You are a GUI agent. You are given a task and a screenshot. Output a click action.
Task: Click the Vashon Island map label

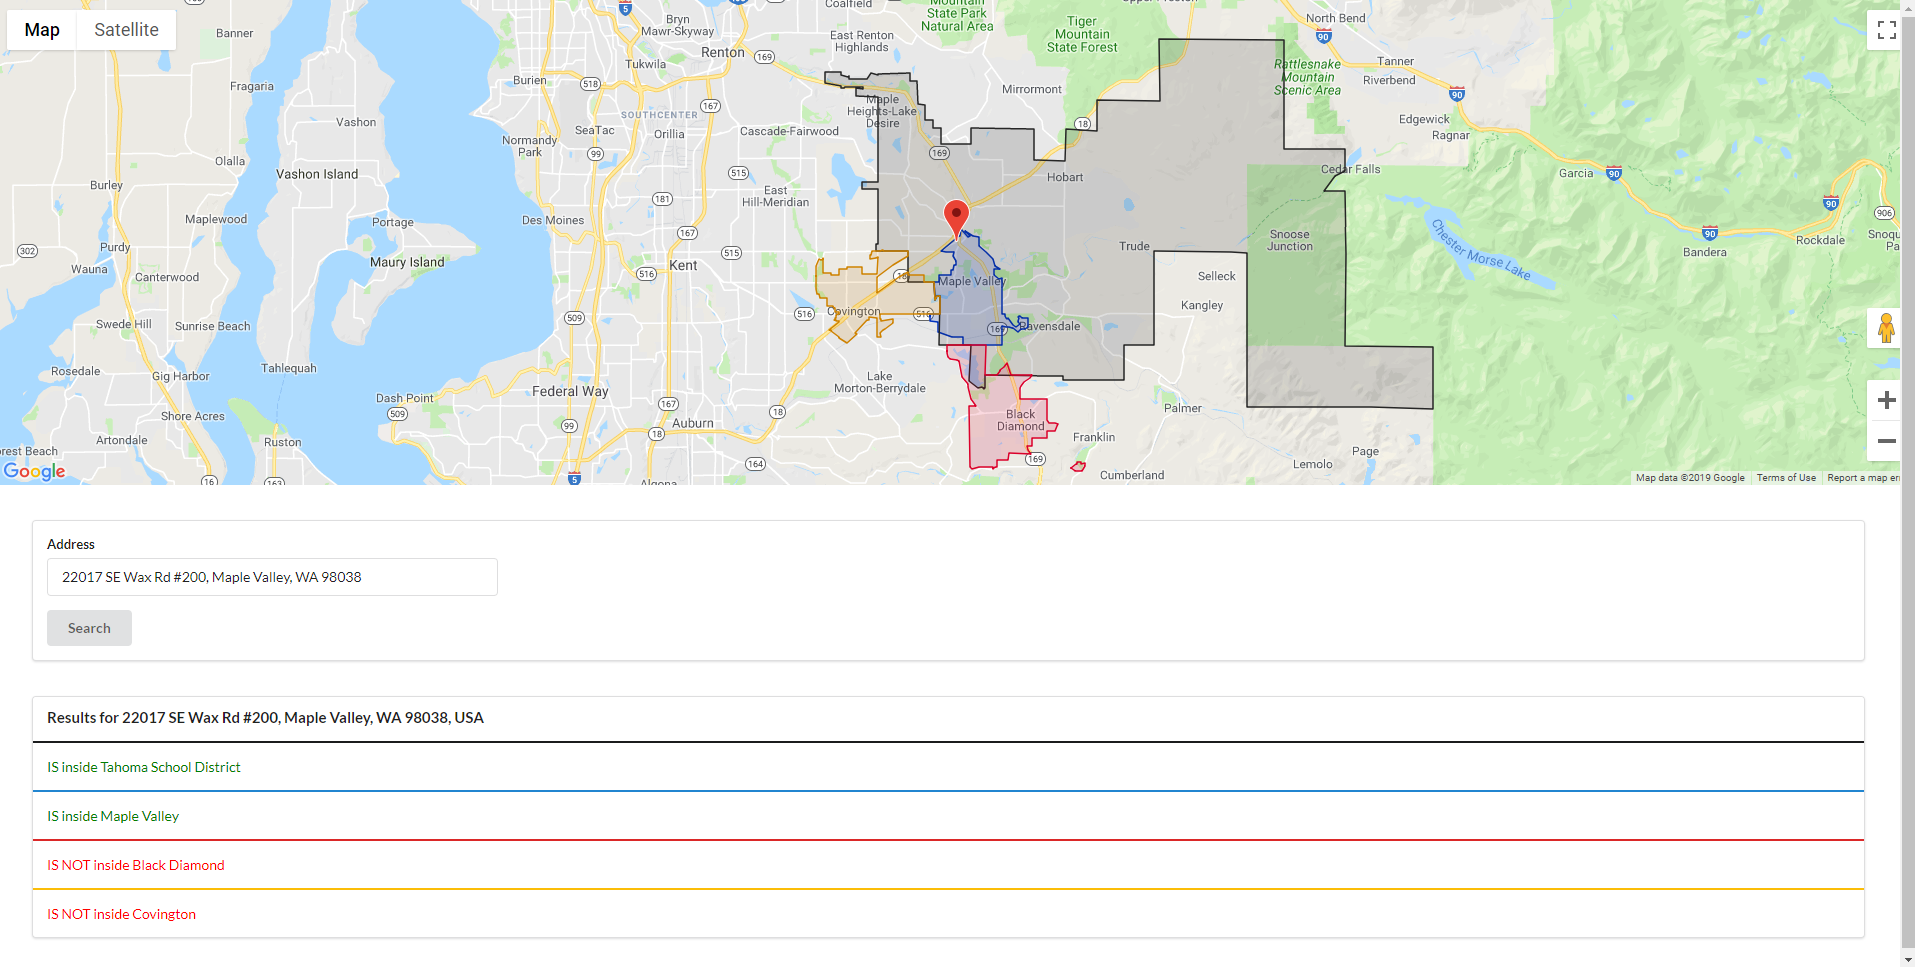tap(317, 174)
